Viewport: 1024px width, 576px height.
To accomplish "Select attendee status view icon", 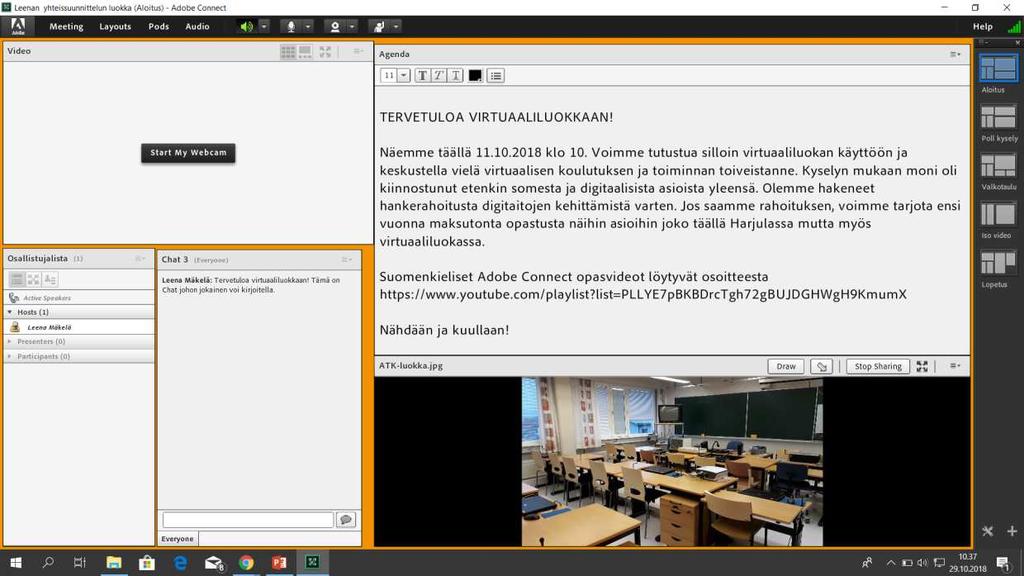I will (50, 280).
